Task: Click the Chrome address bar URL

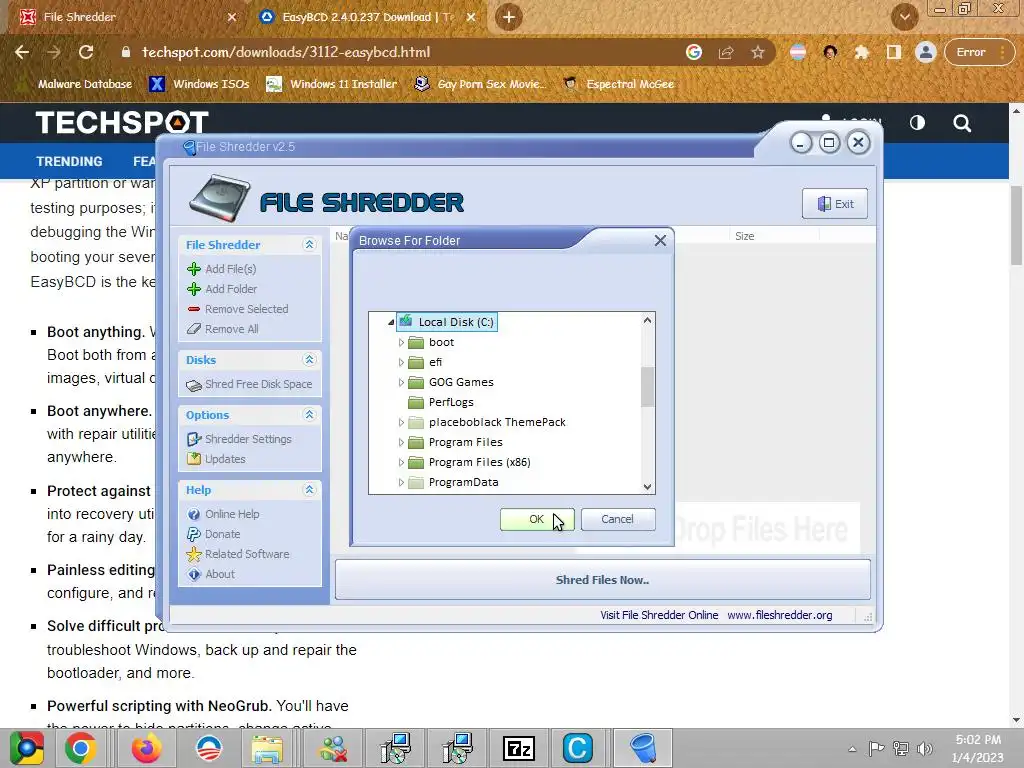Action: pyautogui.click(x=286, y=52)
